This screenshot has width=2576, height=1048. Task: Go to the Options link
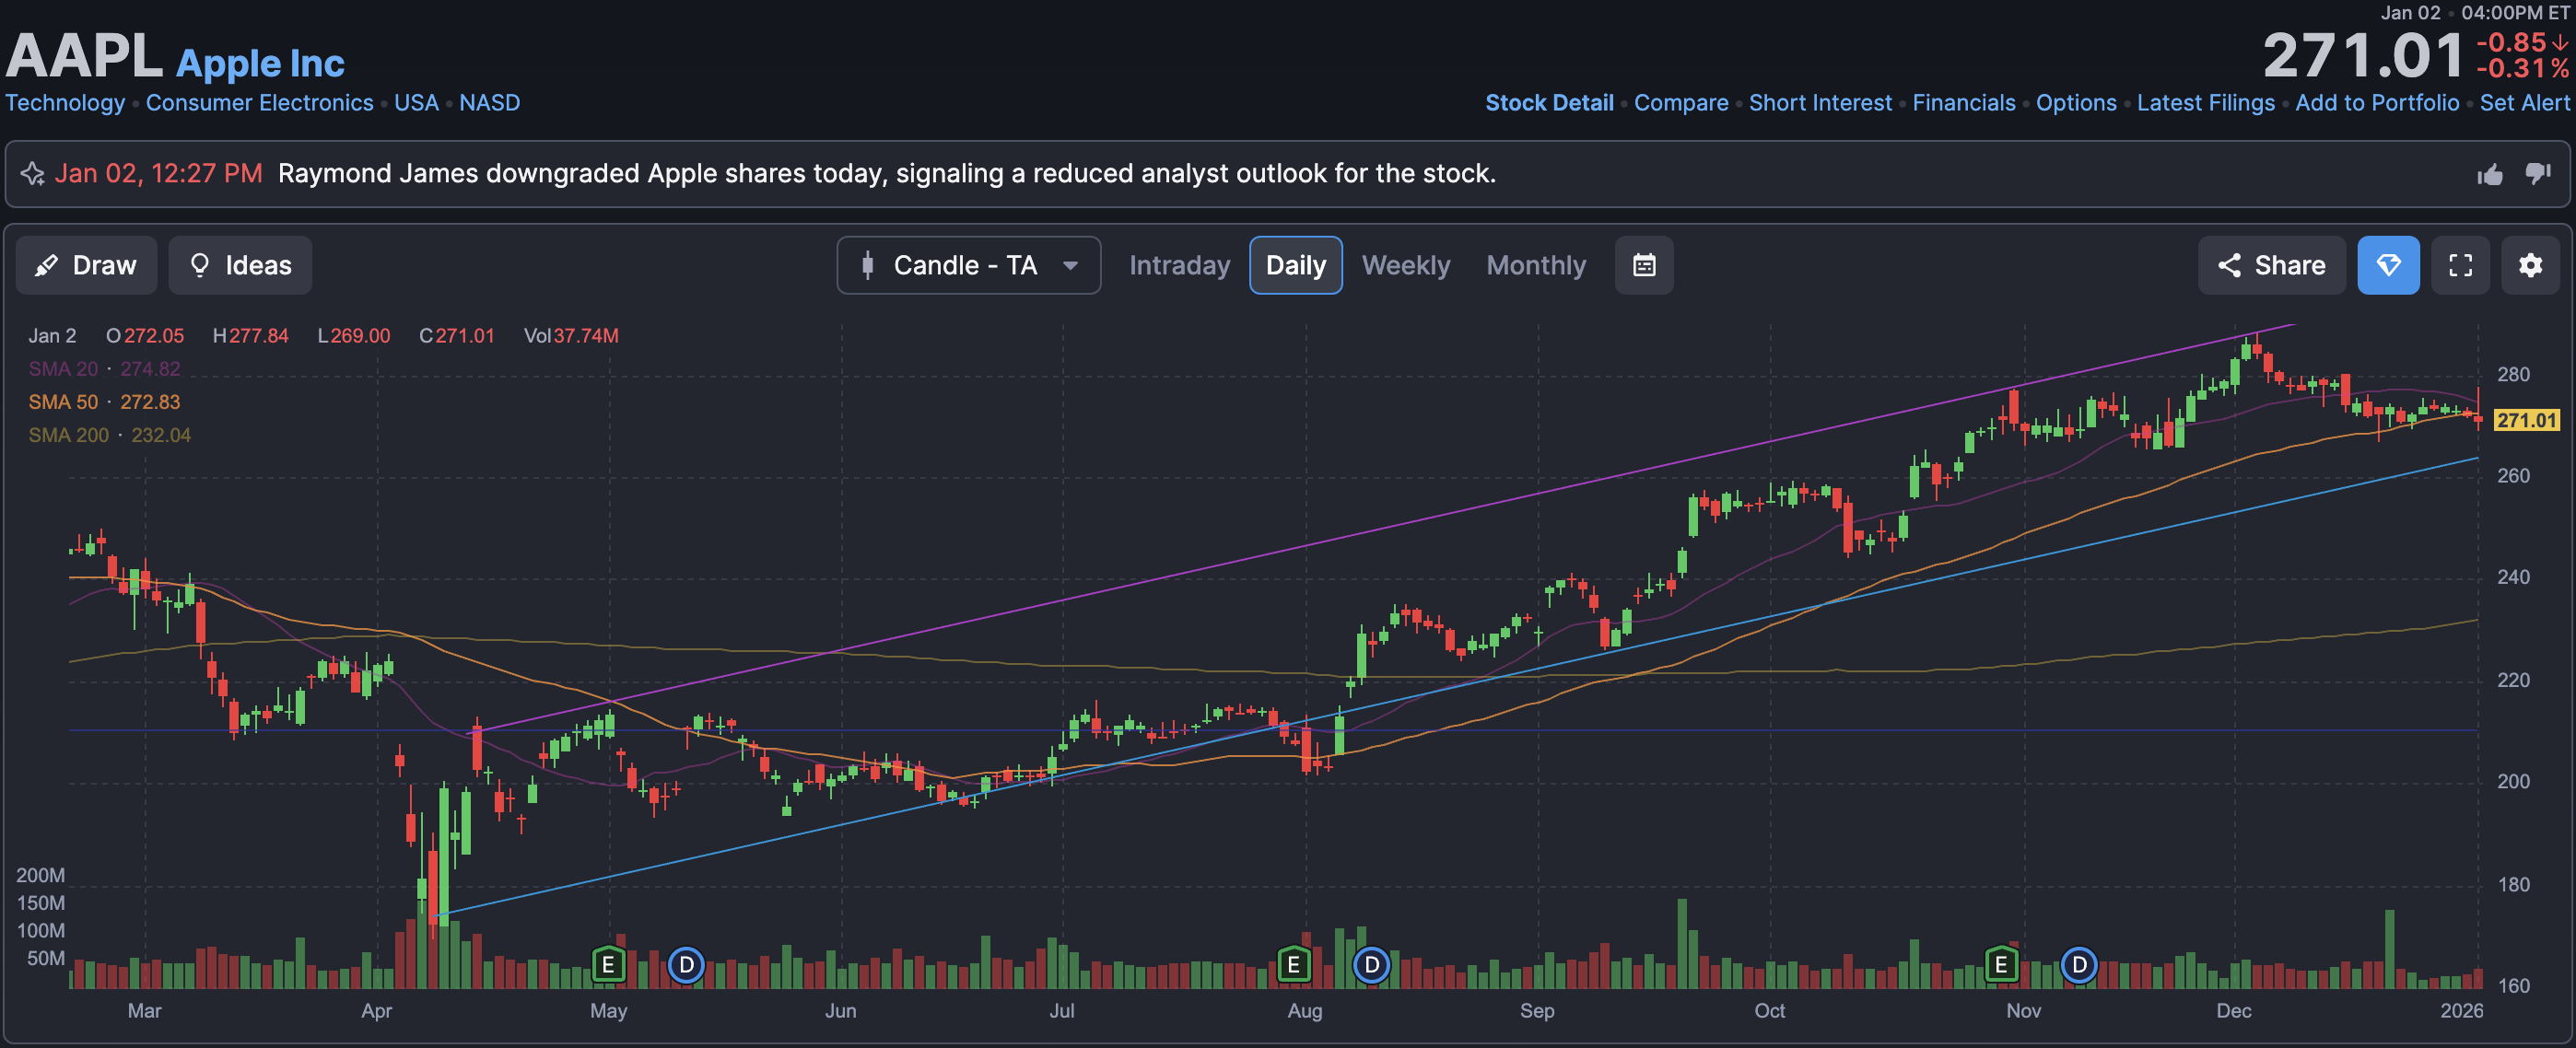tap(2076, 103)
